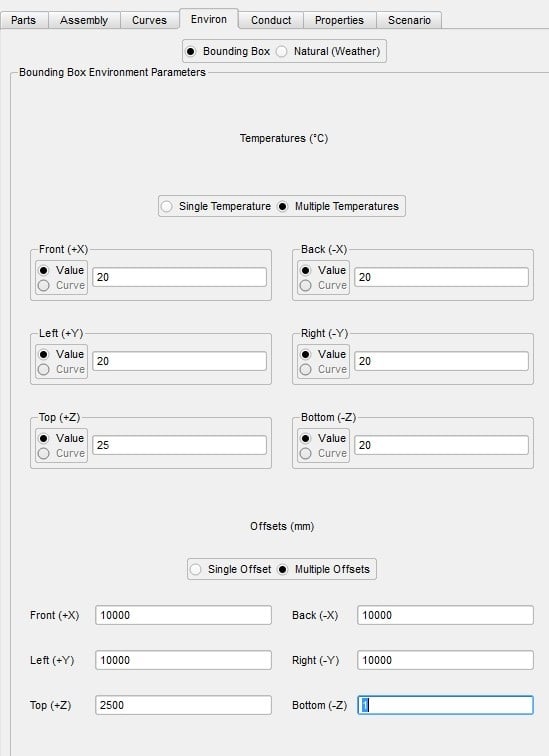The image size is (549, 756).
Task: Switch to the Properties tab
Action: point(339,20)
